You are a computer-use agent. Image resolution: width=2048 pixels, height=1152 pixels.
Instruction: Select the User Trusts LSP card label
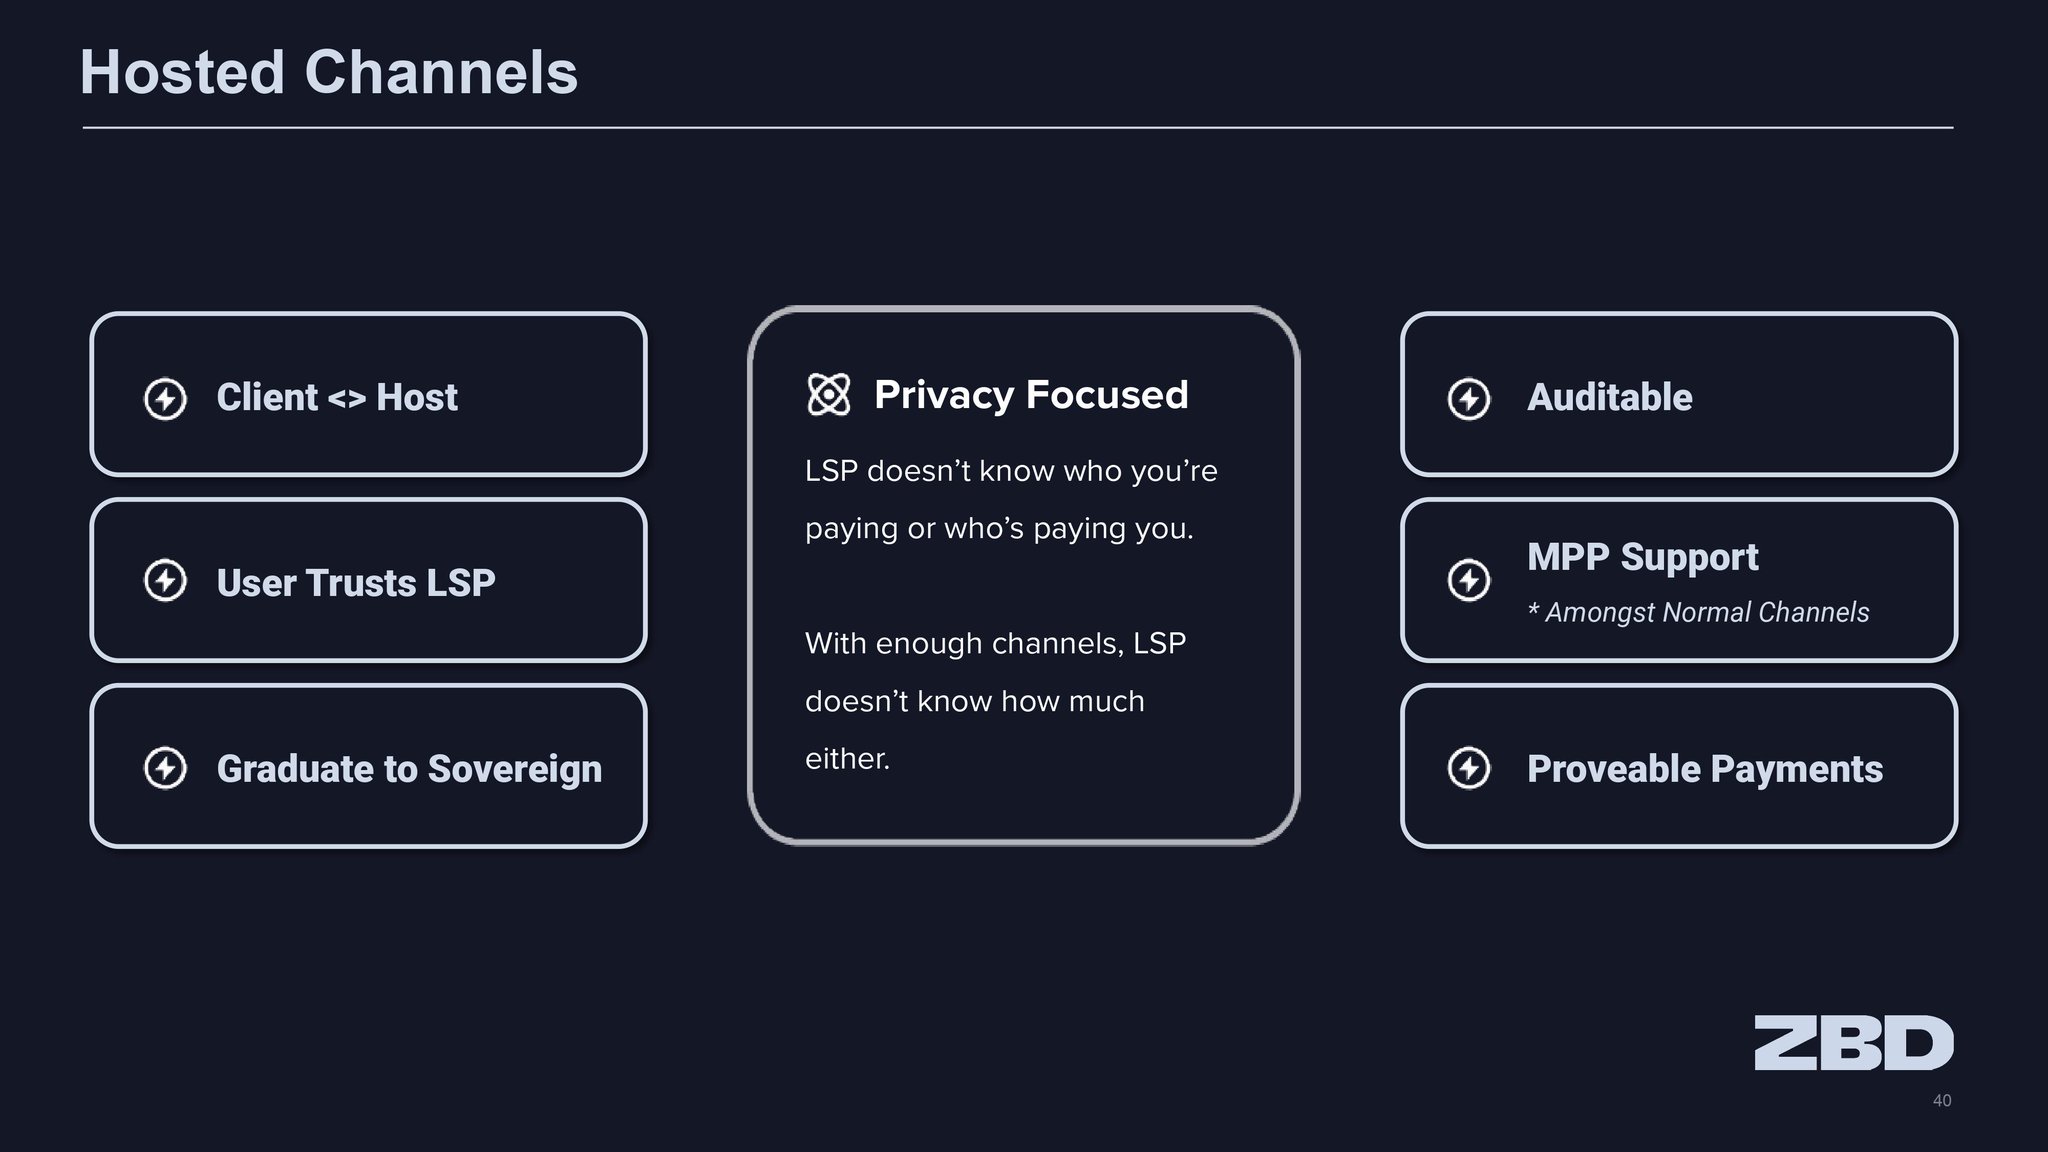pos(356,582)
